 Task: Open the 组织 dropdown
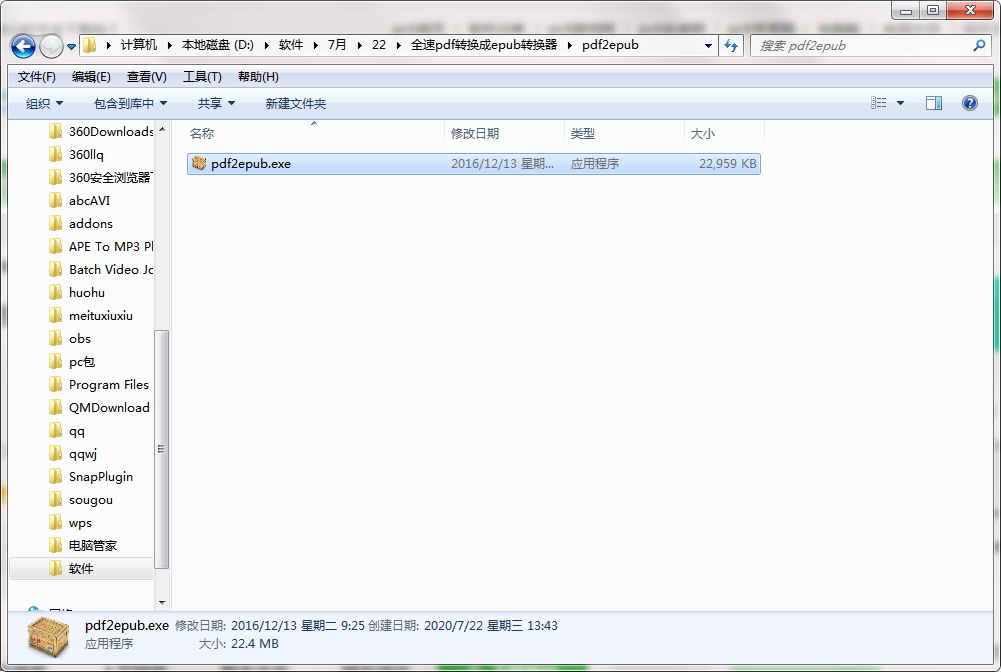(x=44, y=103)
